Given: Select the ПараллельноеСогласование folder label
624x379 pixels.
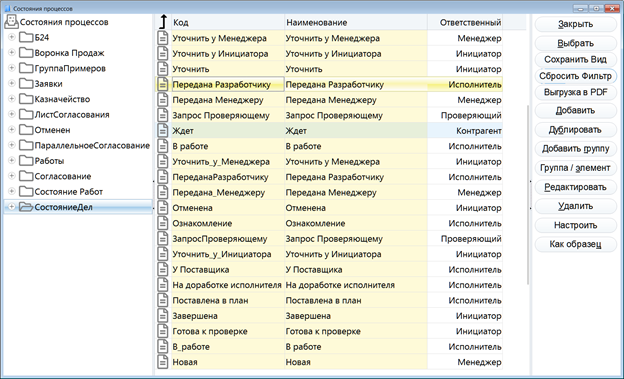Looking at the screenshot, I should click(92, 145).
